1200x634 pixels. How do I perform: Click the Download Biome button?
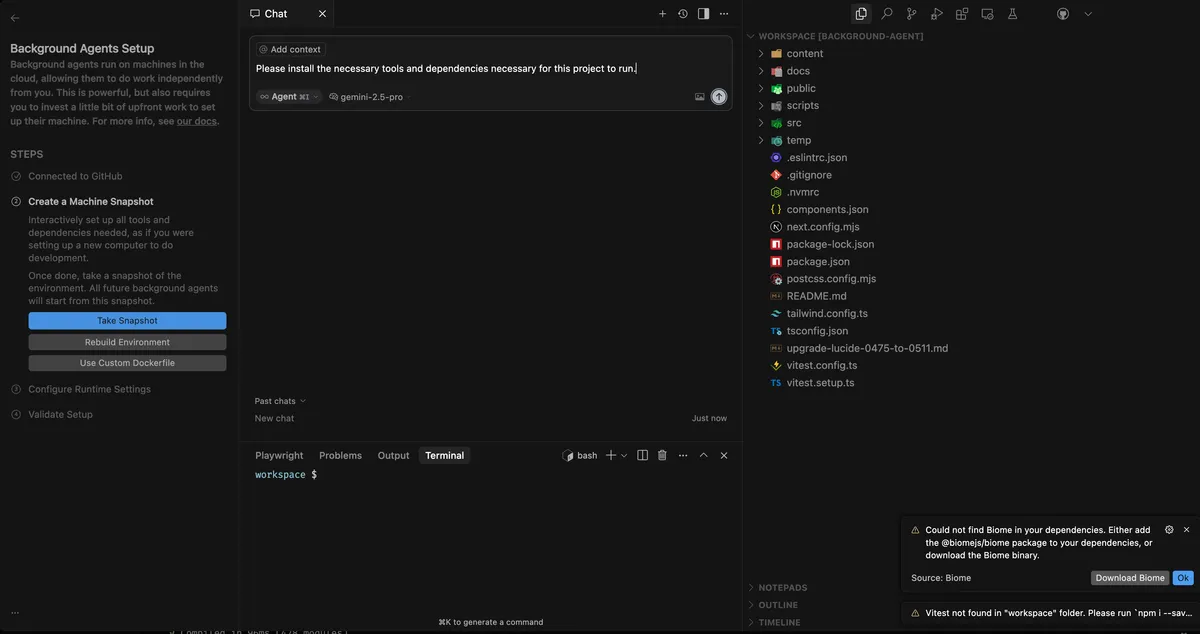point(1129,578)
